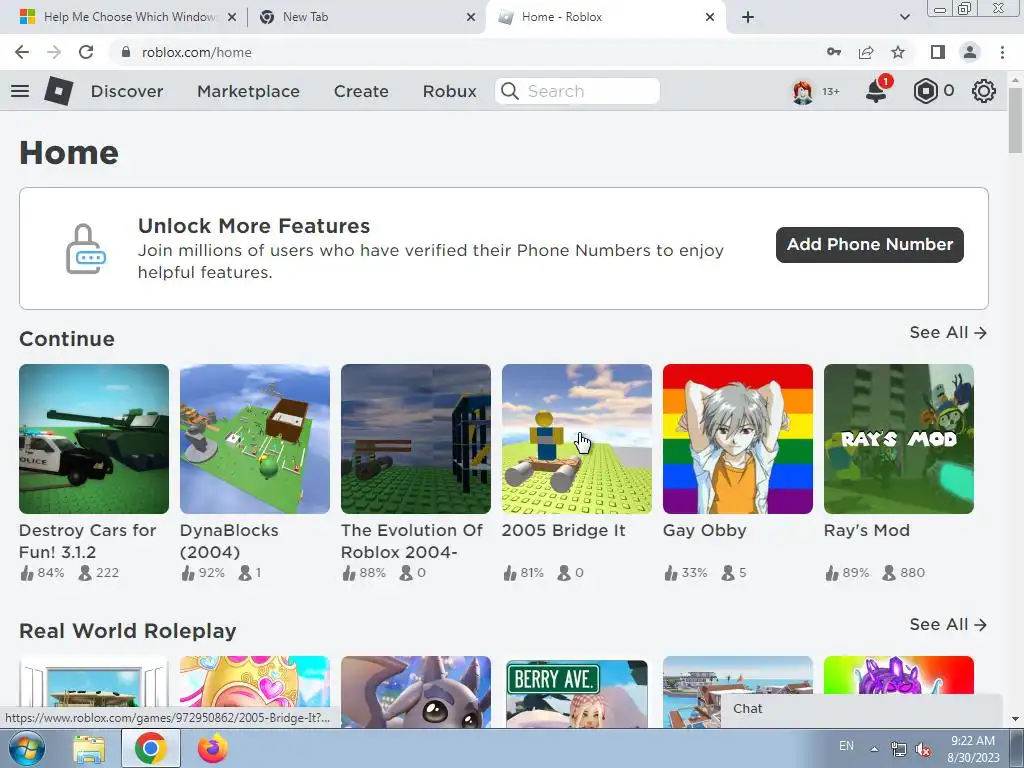This screenshot has height=768, width=1024.
Task: Click in the Roblox Search field
Action: [577, 91]
